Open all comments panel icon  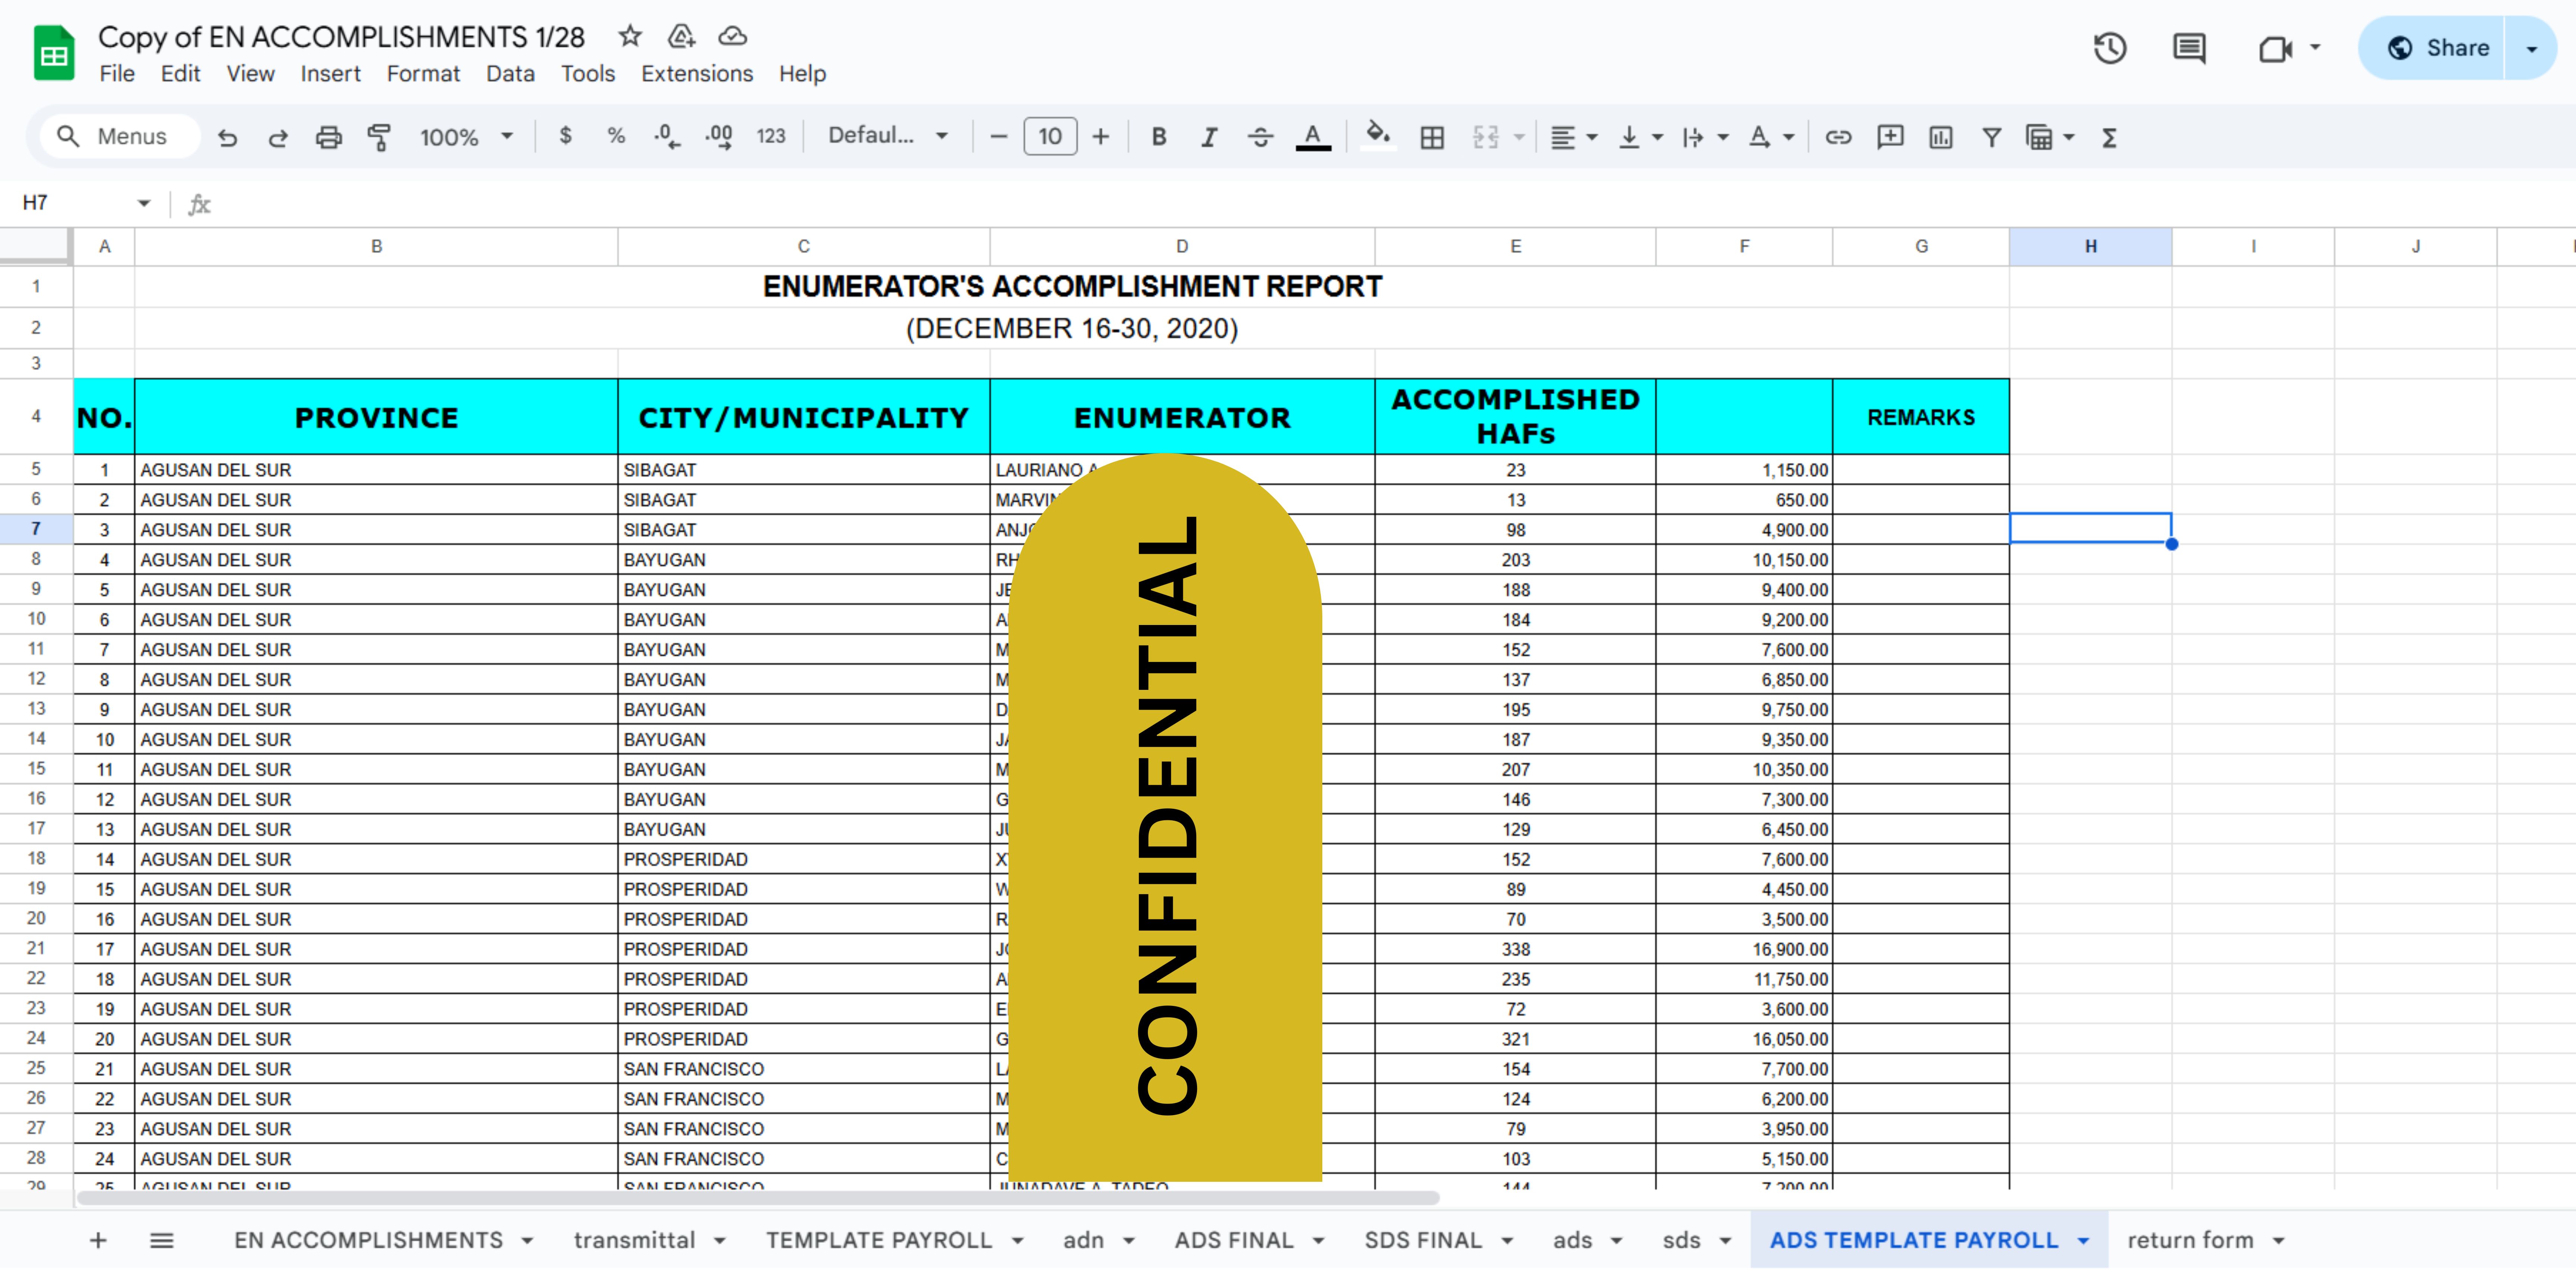[2189, 48]
